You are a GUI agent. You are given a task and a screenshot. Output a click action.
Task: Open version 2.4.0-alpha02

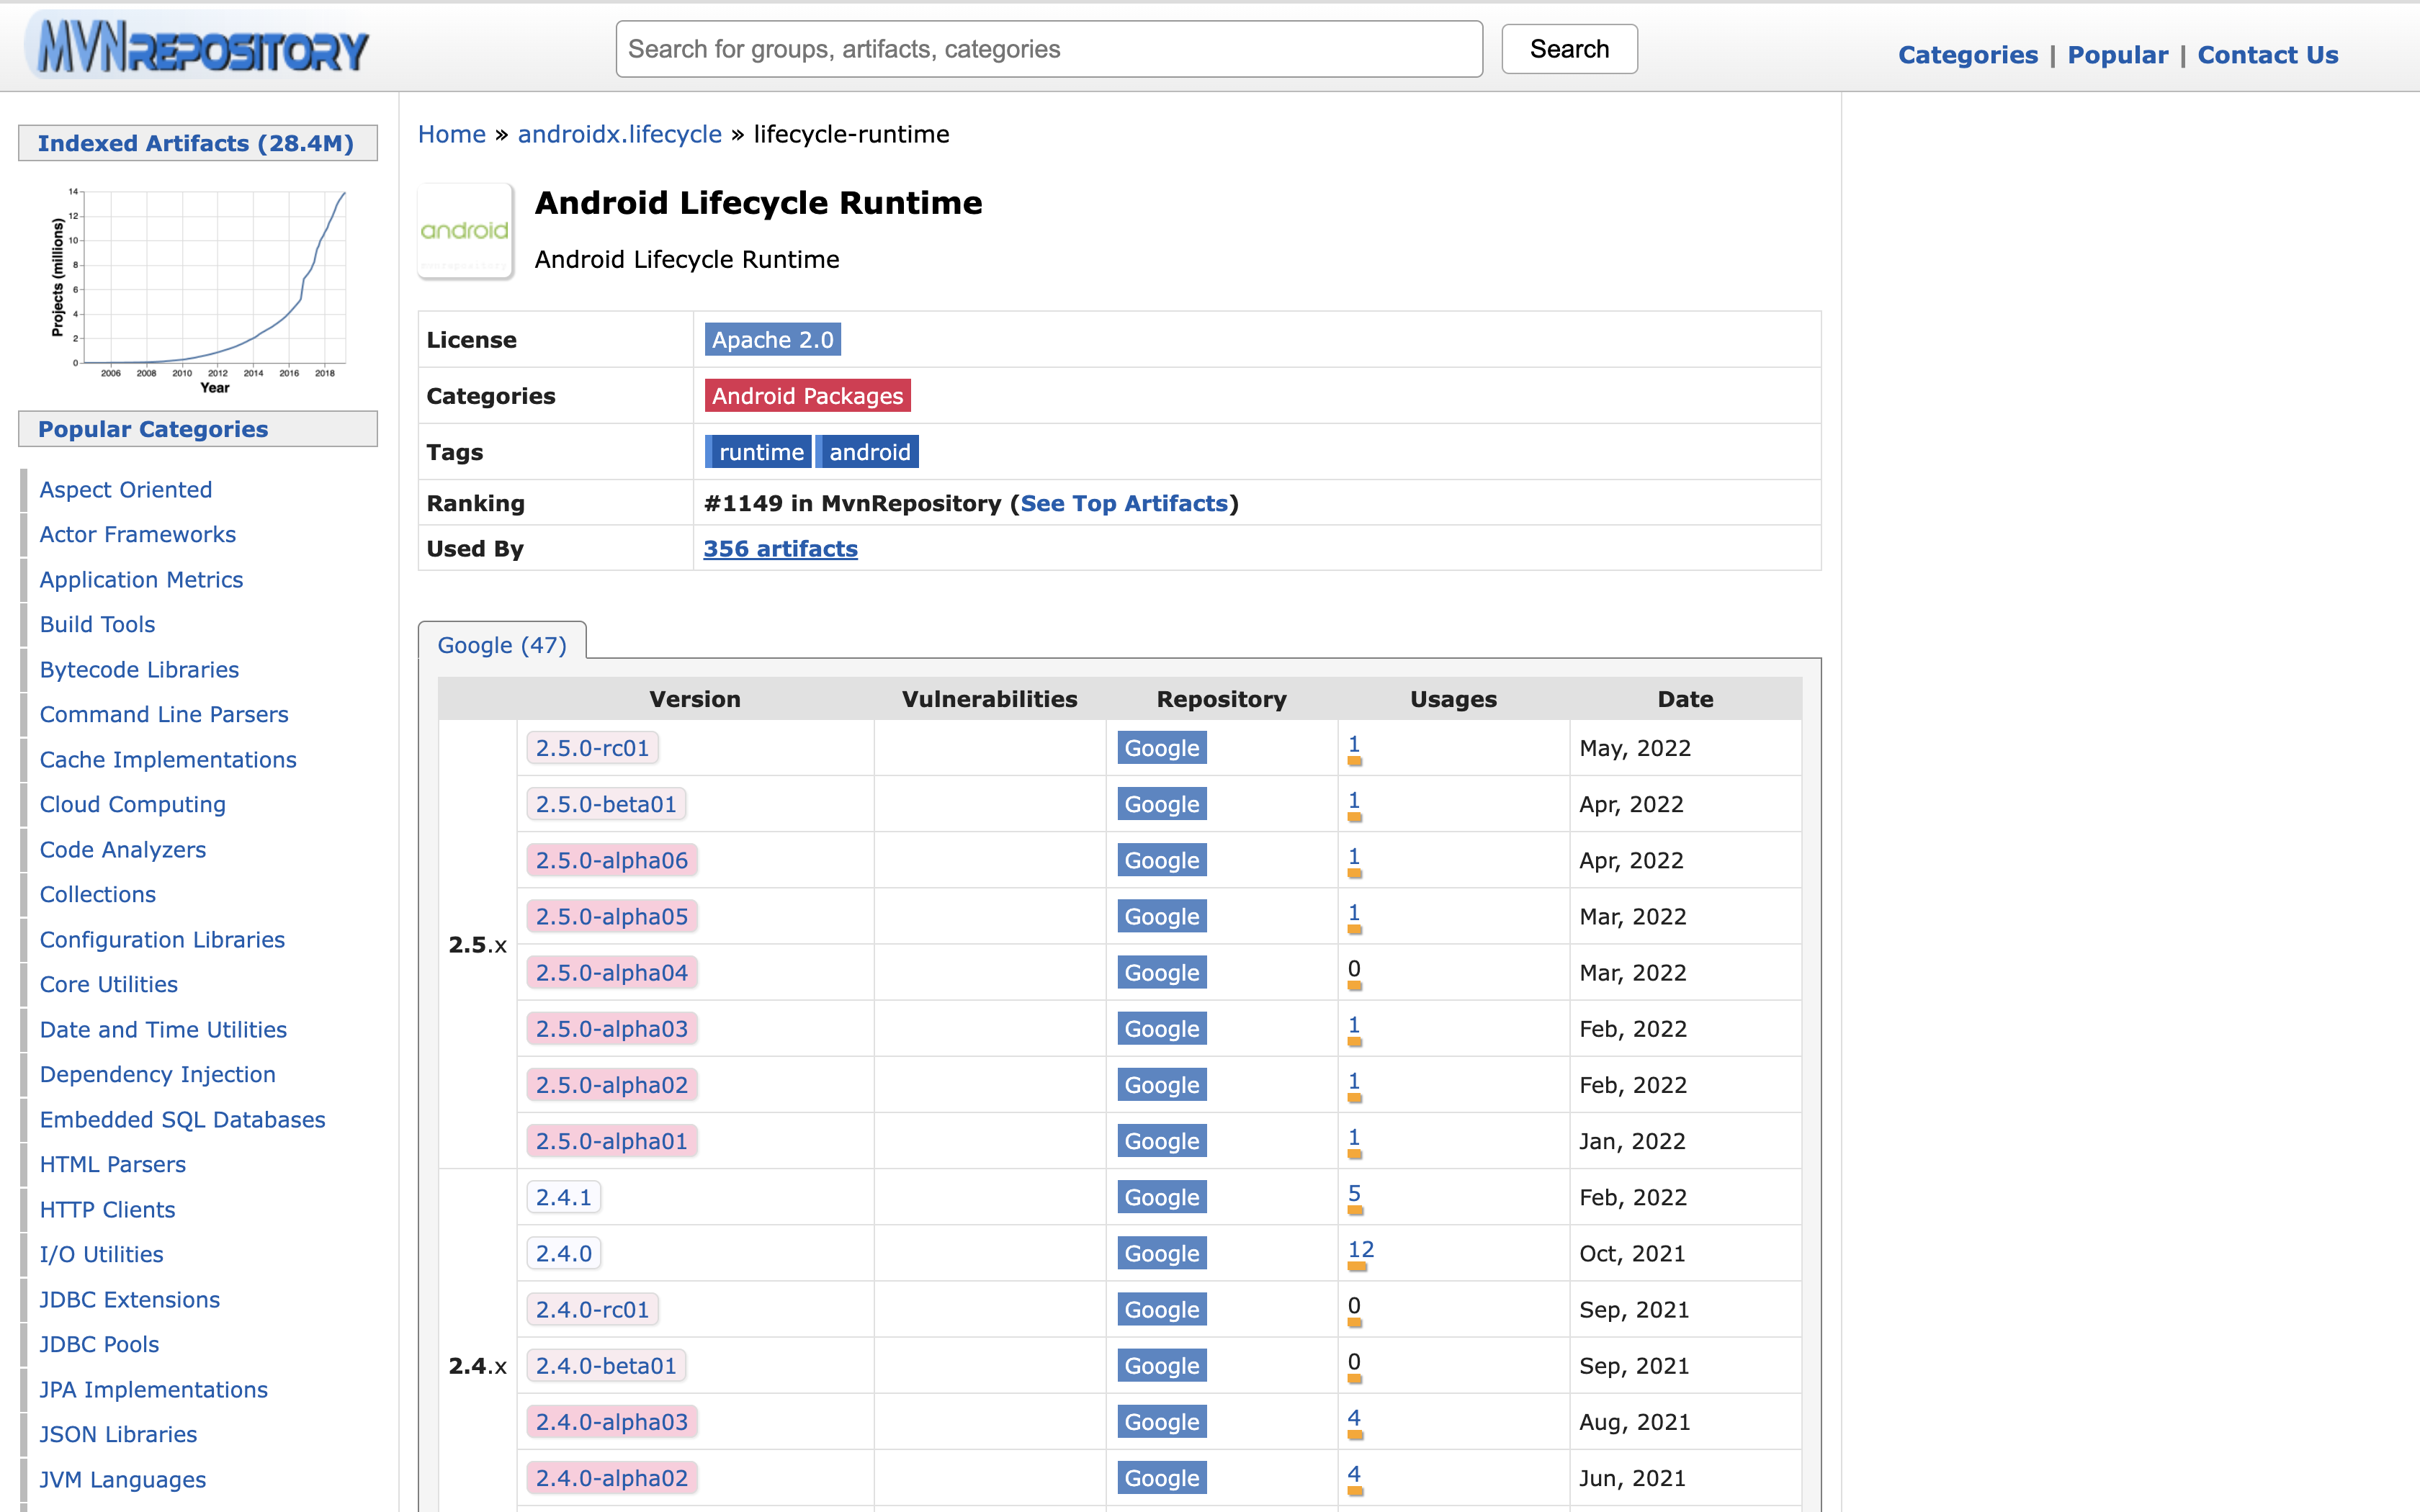pyautogui.click(x=612, y=1478)
